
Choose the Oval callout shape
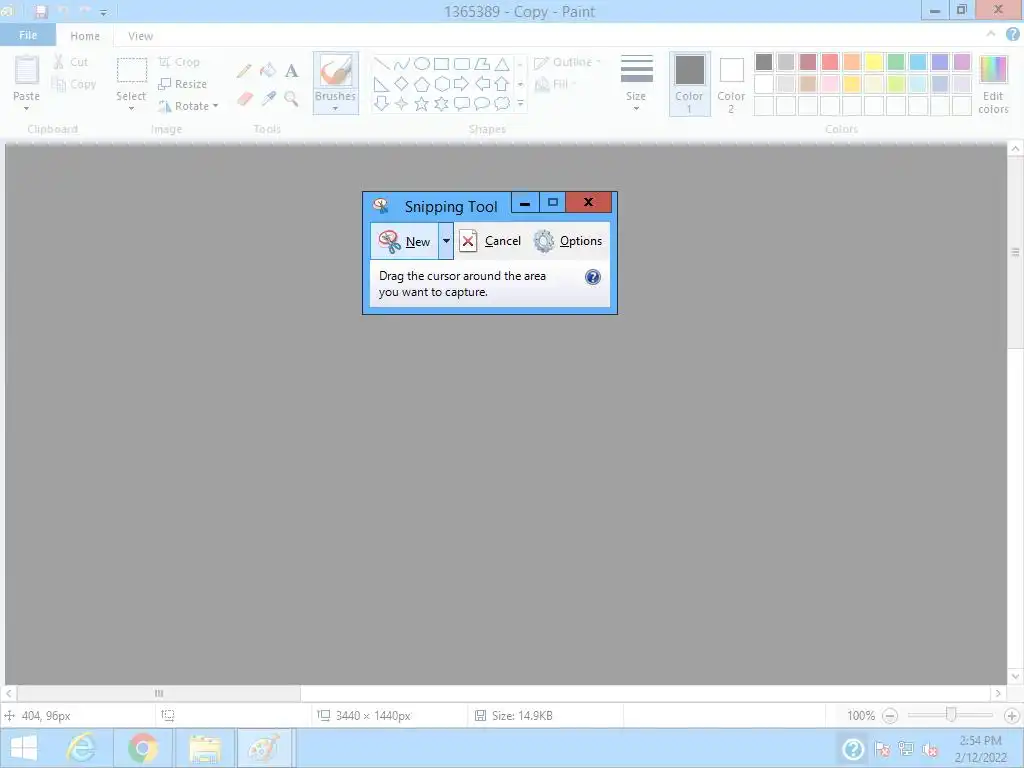(x=482, y=104)
